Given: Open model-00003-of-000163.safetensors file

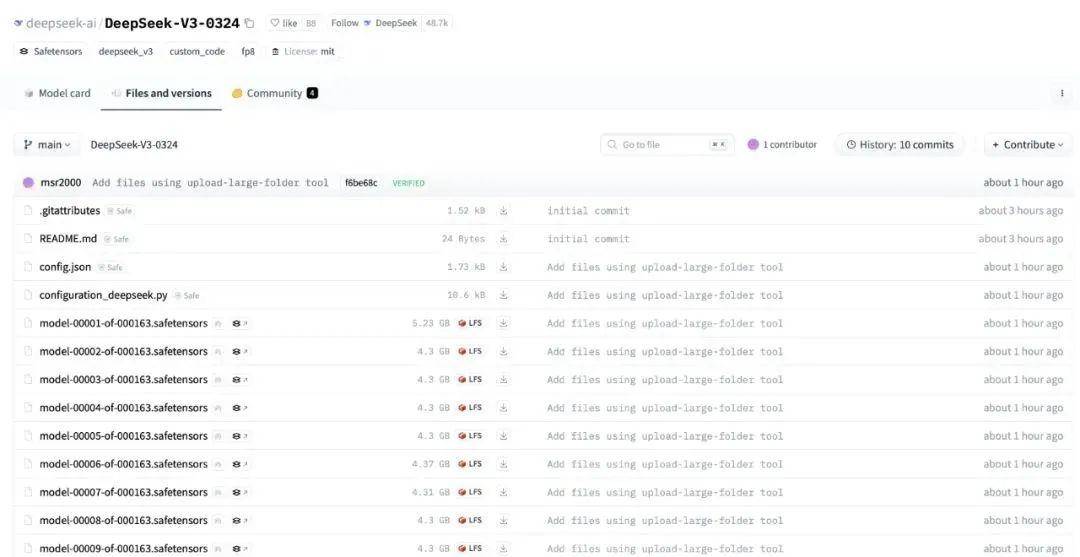Looking at the screenshot, I should (123, 379).
